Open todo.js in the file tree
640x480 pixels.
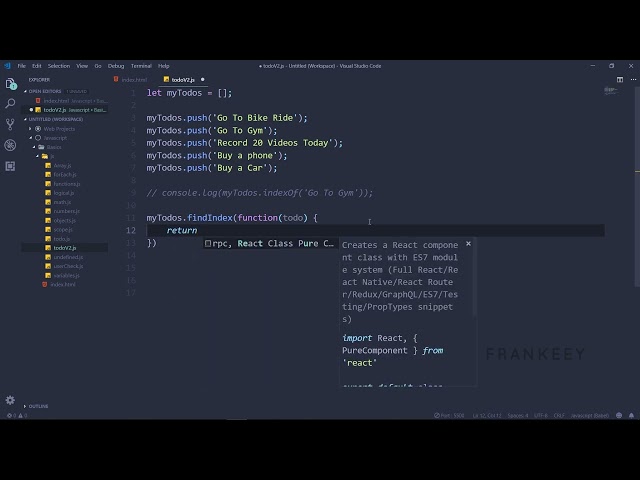(62, 239)
